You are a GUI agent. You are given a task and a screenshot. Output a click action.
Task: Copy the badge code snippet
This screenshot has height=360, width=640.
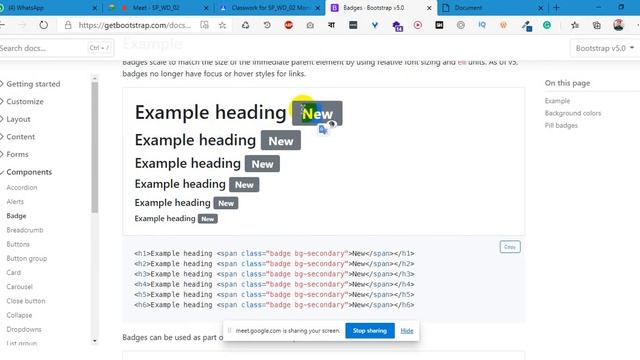(510, 247)
